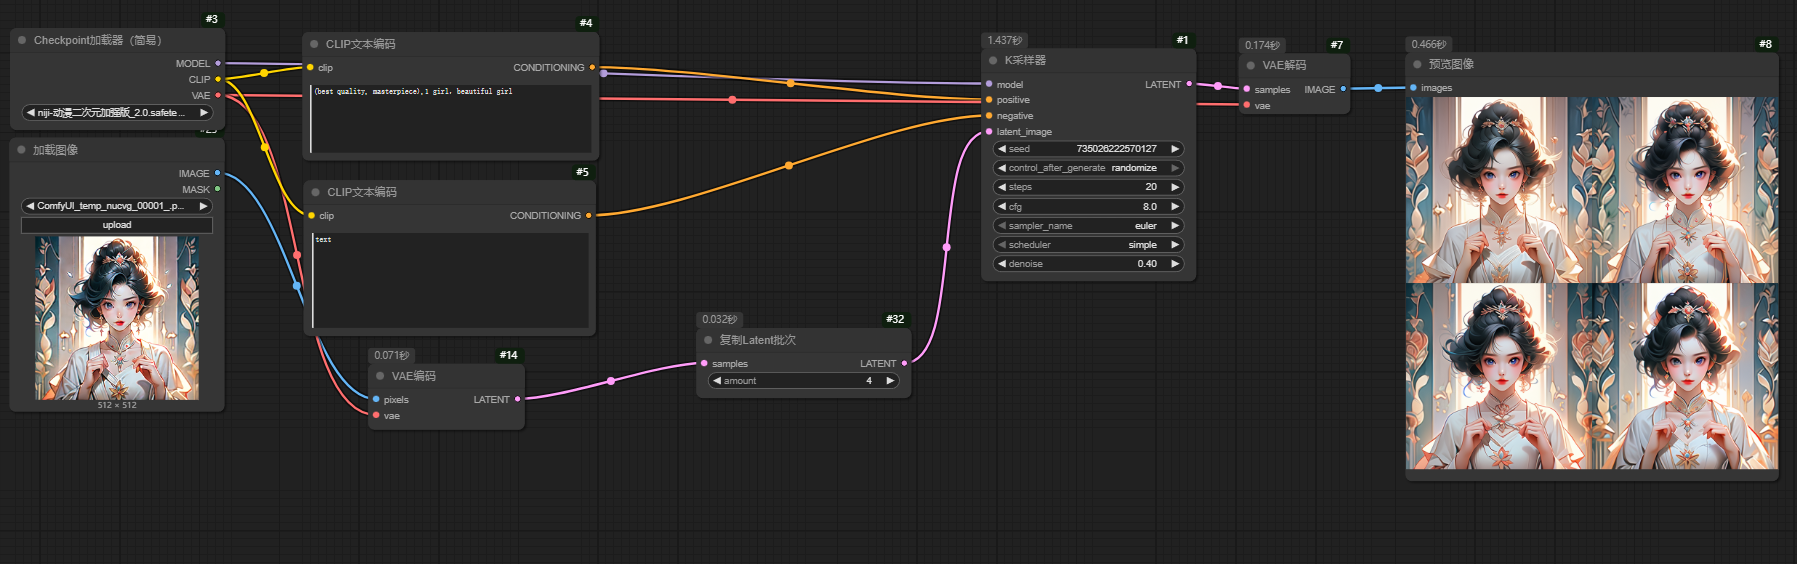Image resolution: width=1797 pixels, height=564 pixels.
Task: Click the MASK output port on 加载图像
Action: pos(217,189)
